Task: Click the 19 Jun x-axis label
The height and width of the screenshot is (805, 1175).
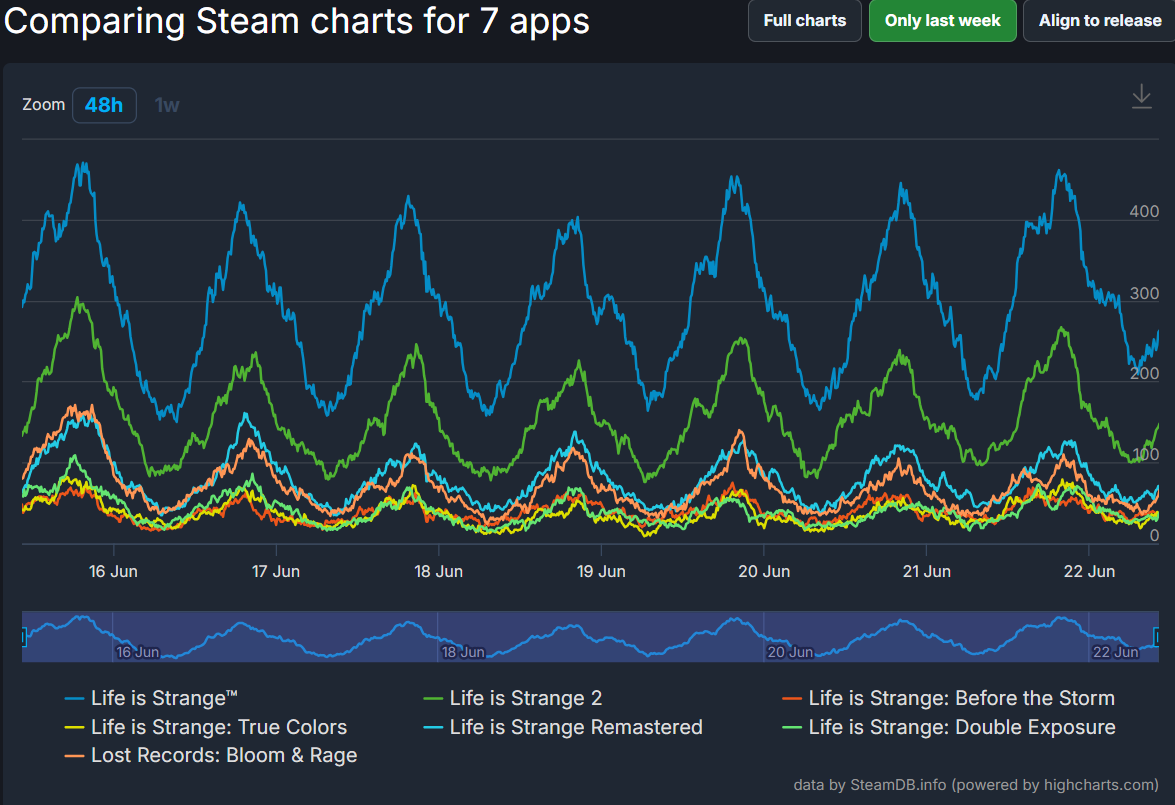Action: point(601,571)
